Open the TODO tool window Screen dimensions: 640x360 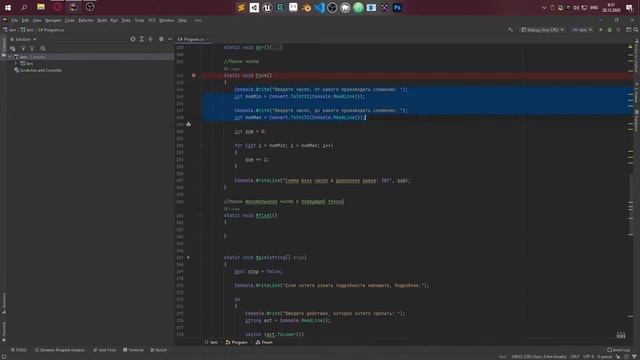(x=19, y=350)
